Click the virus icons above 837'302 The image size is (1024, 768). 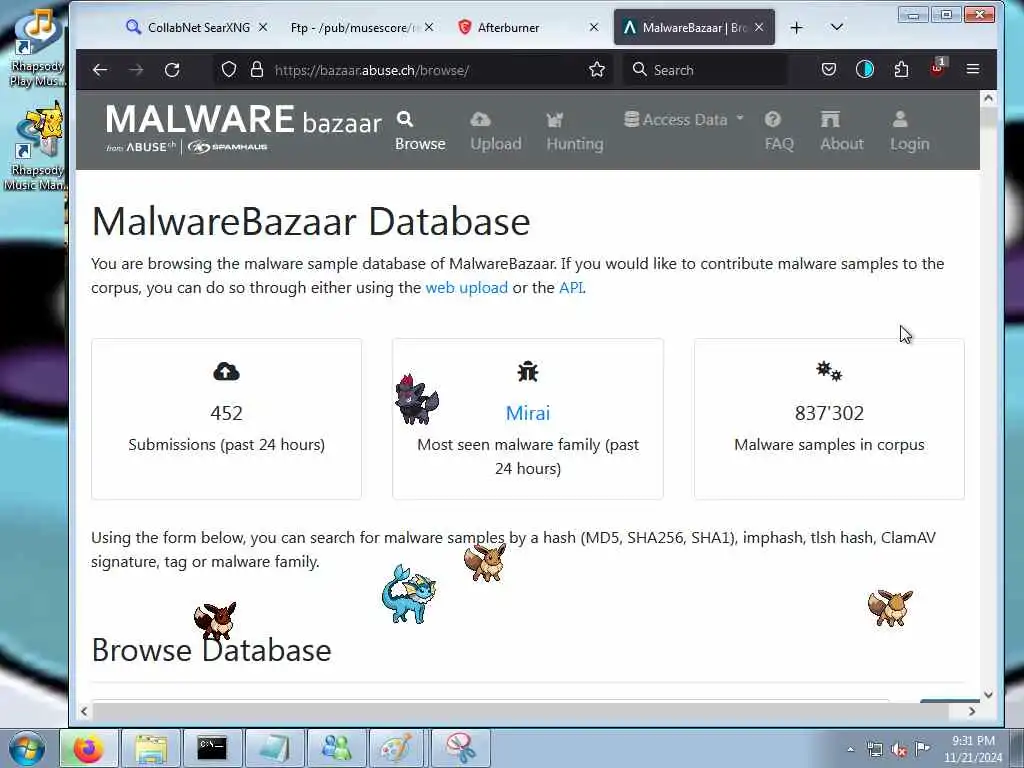[829, 372]
